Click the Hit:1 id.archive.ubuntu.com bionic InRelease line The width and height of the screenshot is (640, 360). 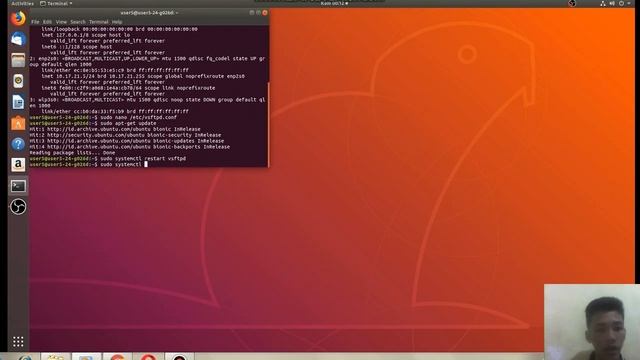coord(115,129)
